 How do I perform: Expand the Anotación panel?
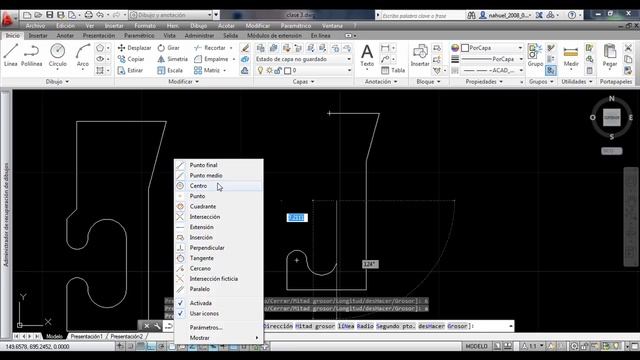(381, 82)
